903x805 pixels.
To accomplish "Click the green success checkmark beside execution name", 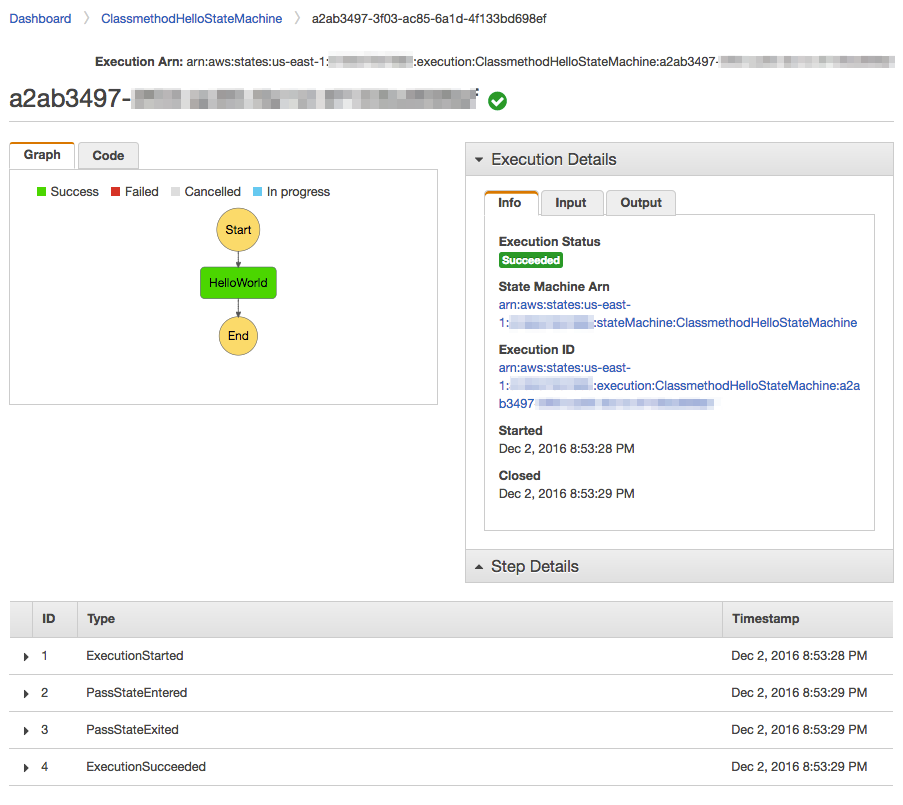I will pos(497,101).
